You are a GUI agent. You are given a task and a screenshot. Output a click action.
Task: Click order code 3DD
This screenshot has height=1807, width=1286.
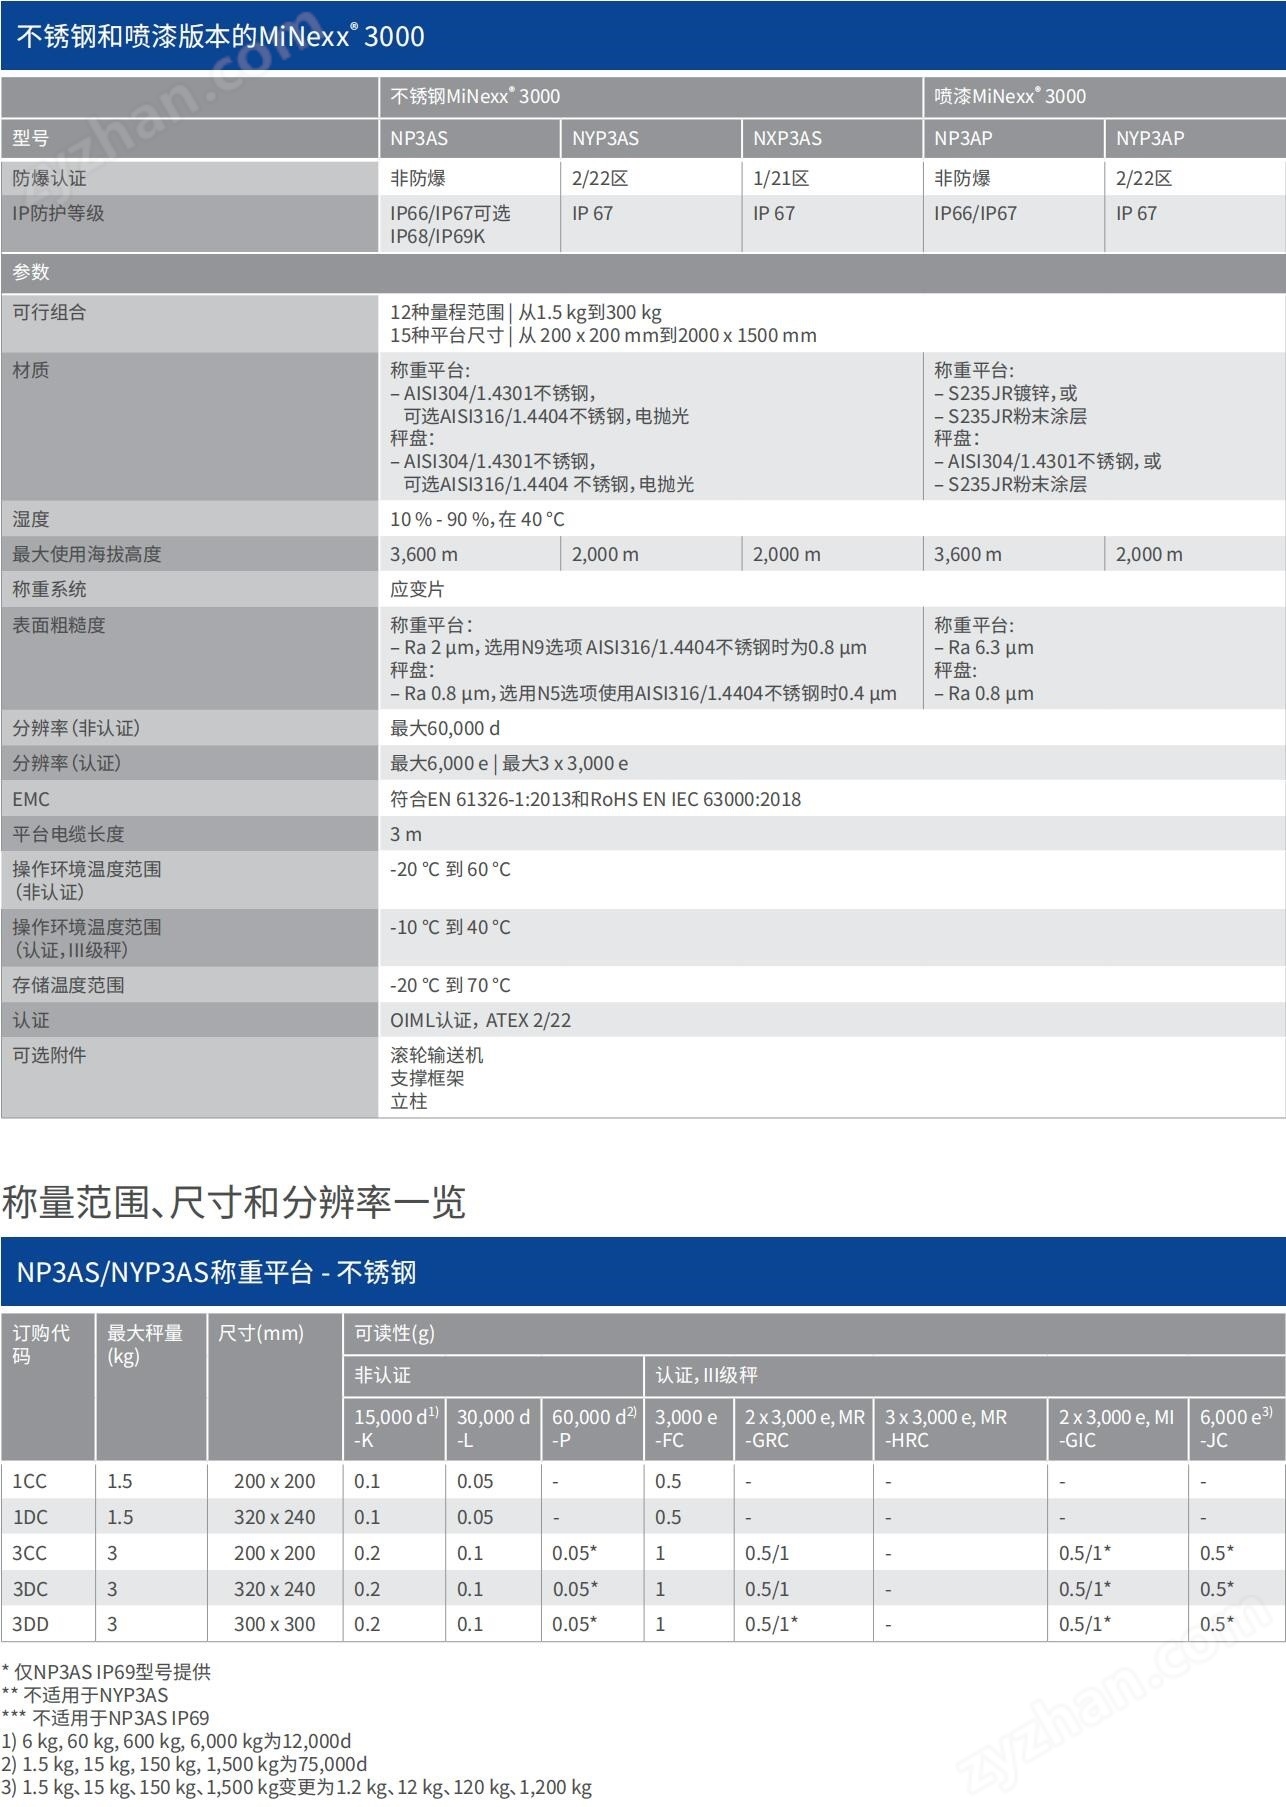pos(31,1625)
